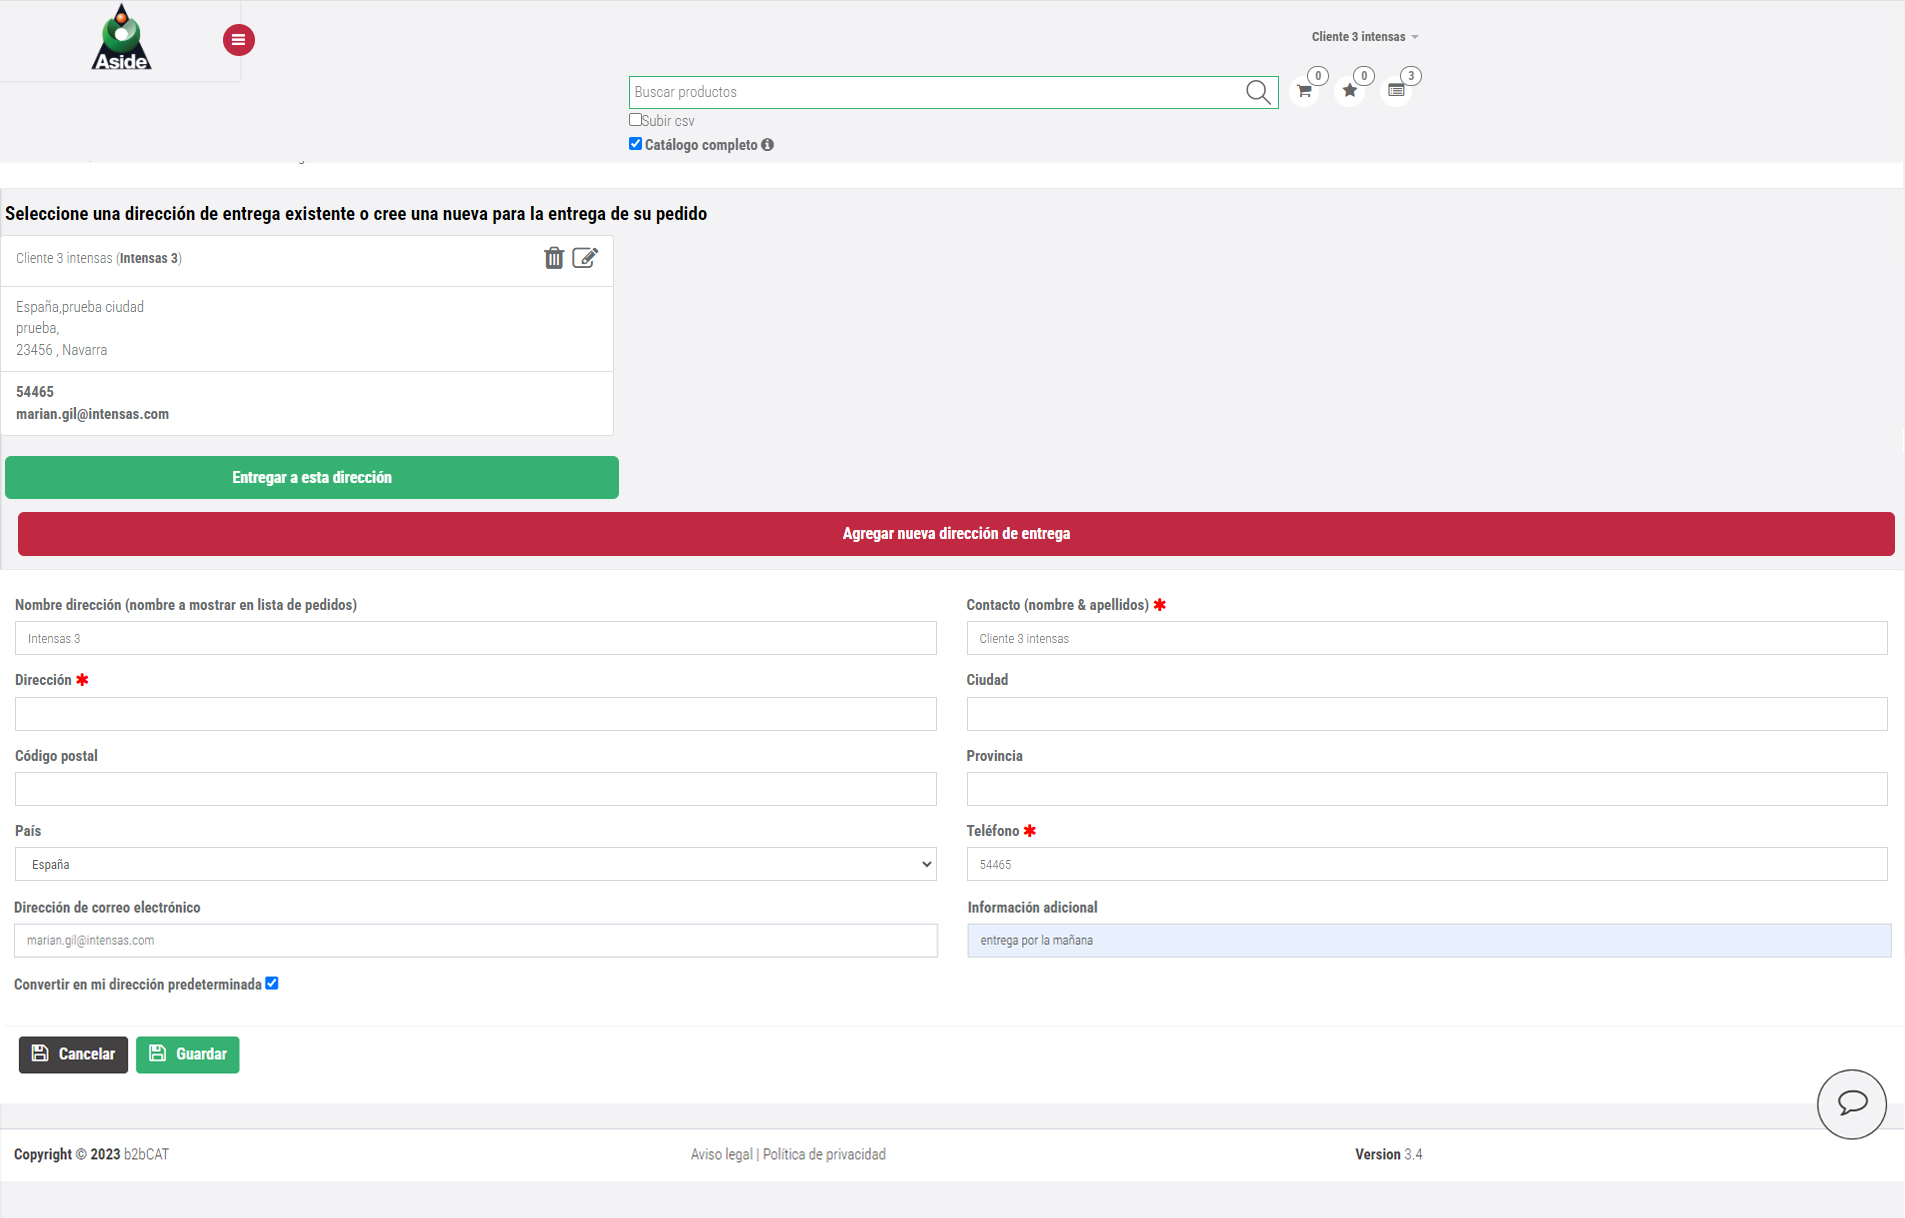Open the orders list icon
This screenshot has width=1905, height=1218.
[x=1396, y=91]
